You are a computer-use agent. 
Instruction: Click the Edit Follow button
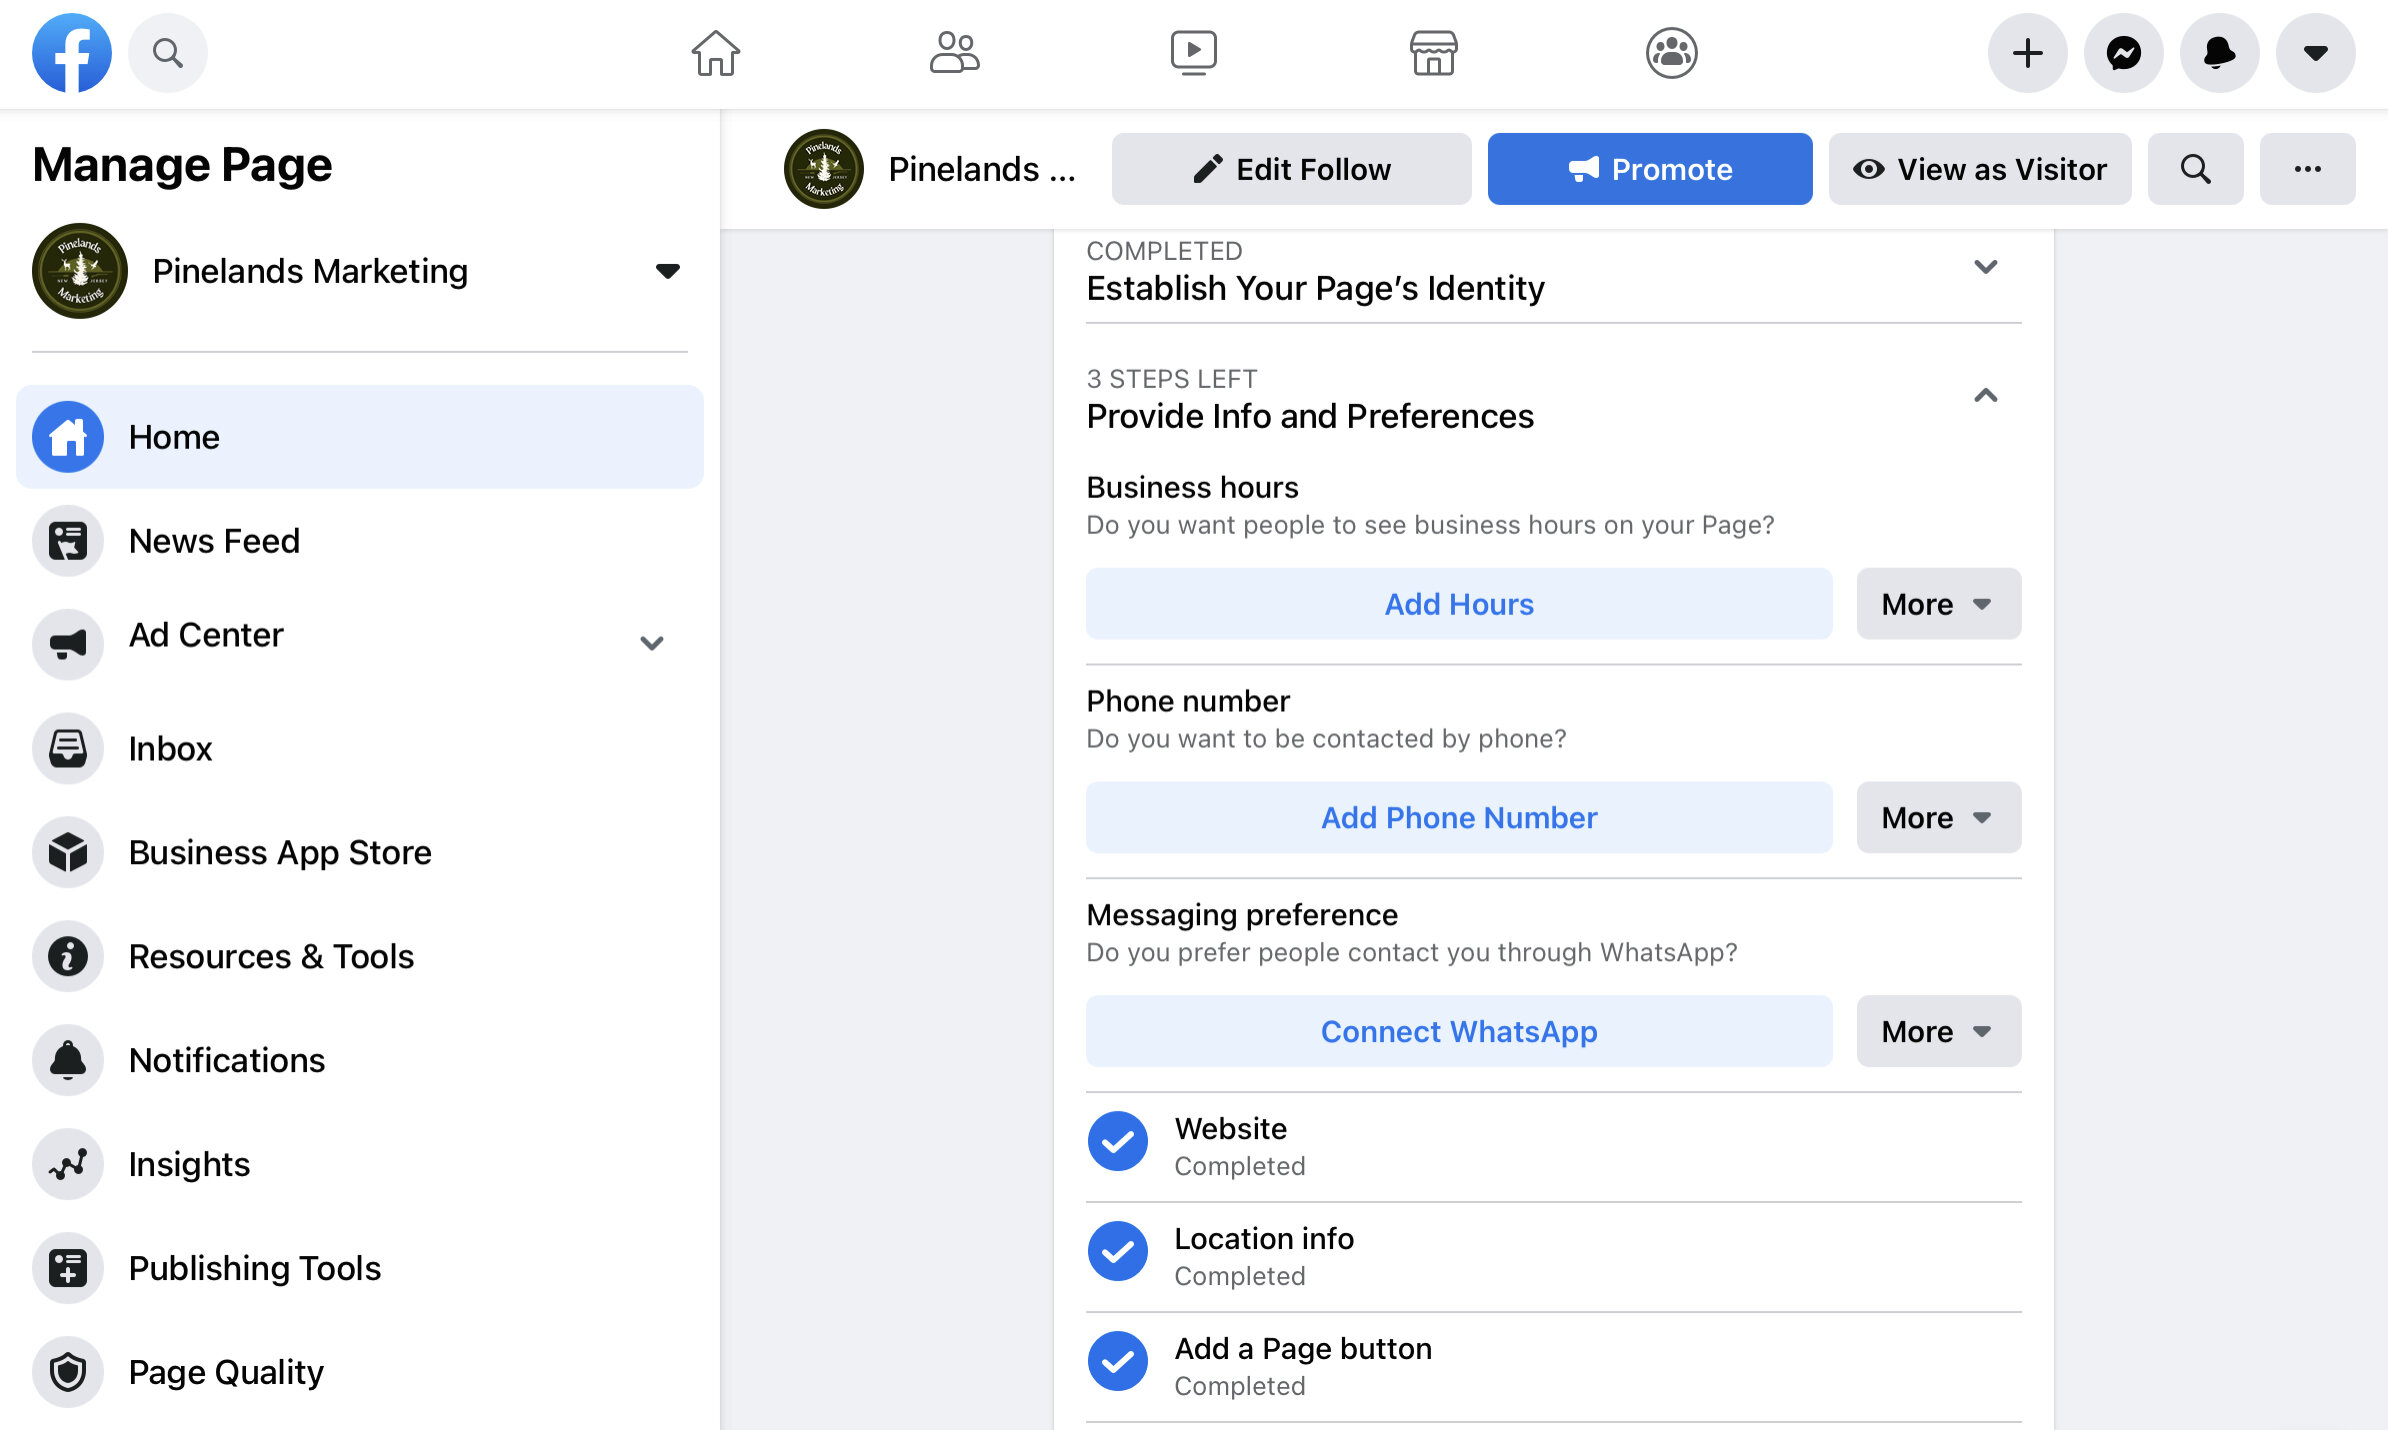click(1291, 169)
